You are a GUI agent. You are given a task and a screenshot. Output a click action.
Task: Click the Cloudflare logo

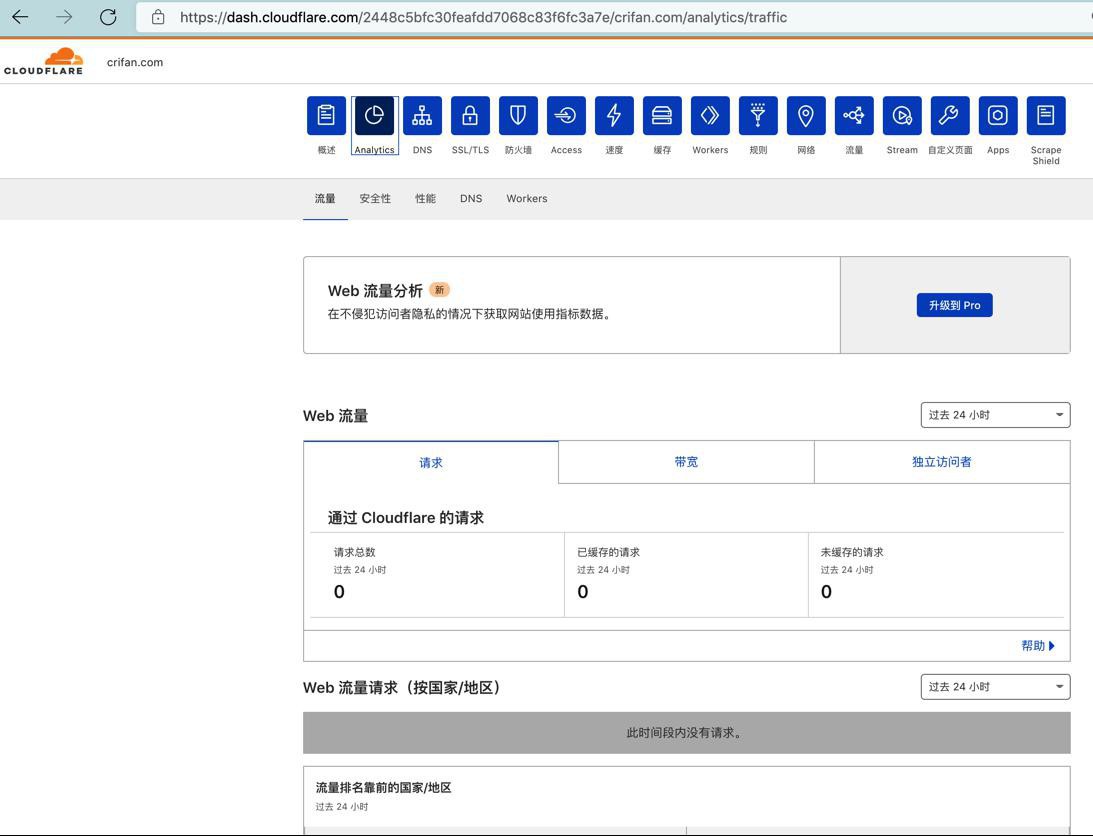point(43,61)
